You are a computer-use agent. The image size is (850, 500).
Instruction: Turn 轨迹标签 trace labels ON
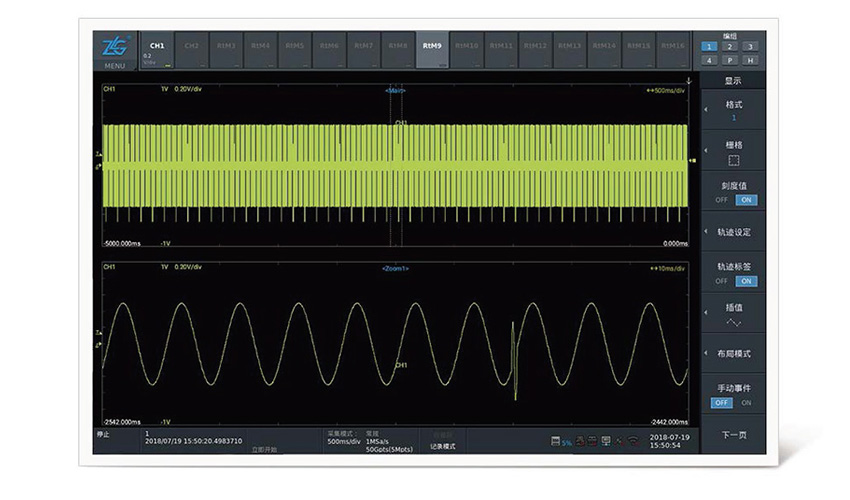click(746, 281)
